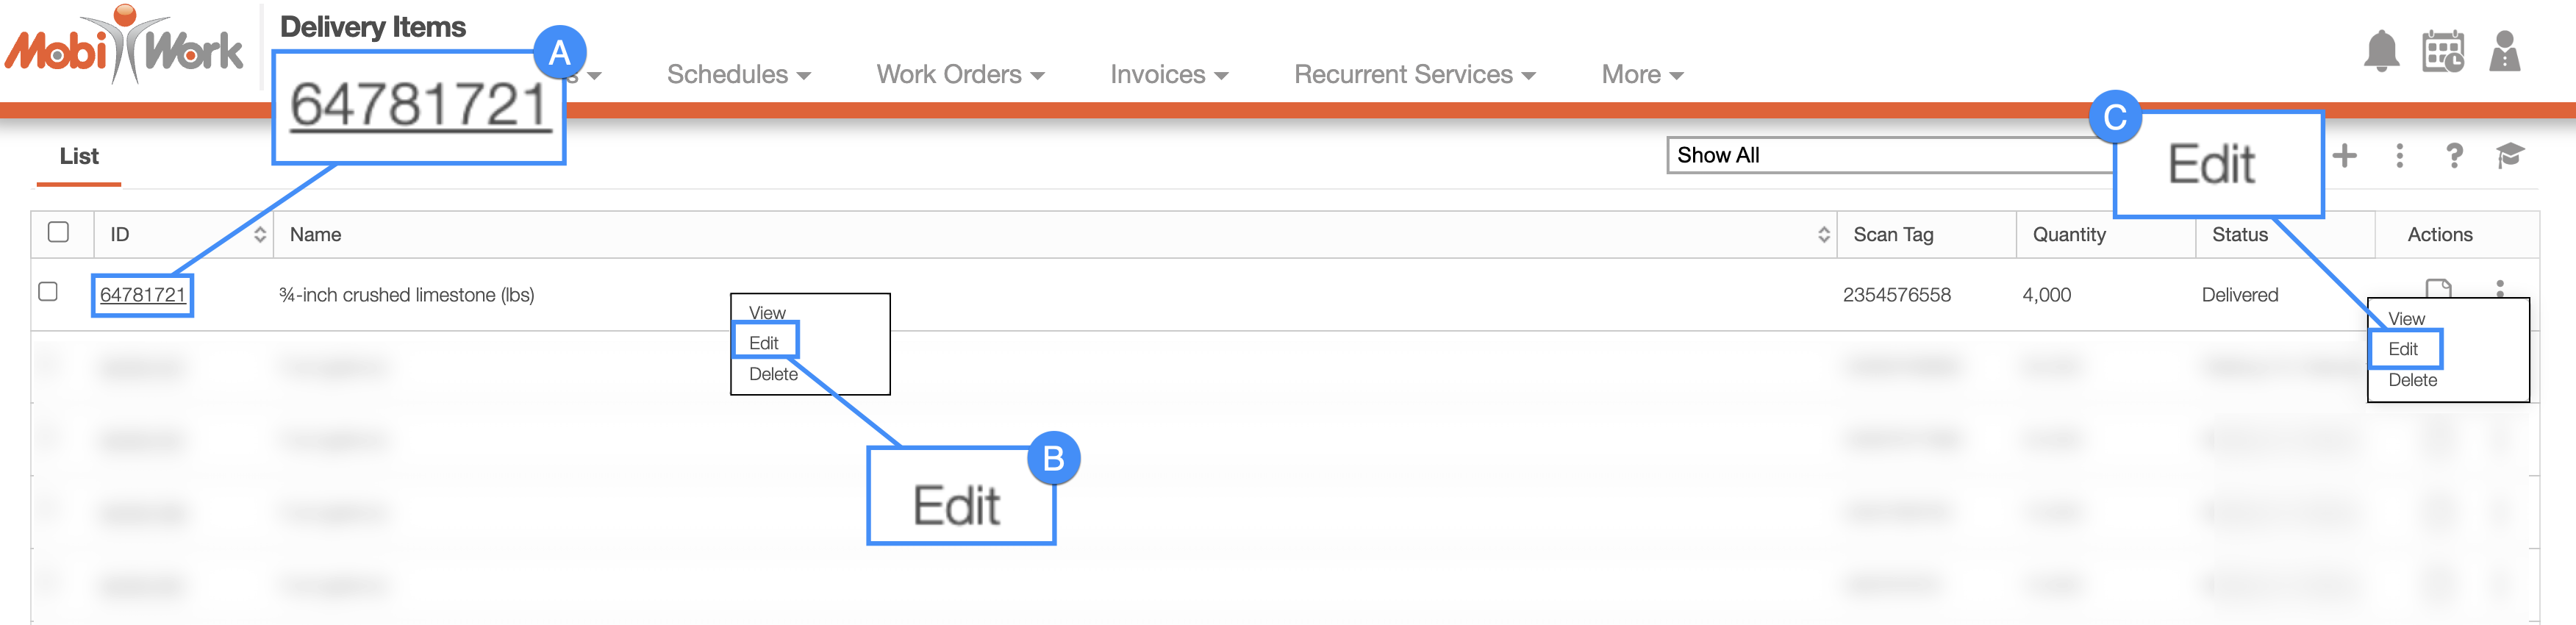
Task: Click the plus icon to add item
Action: pyautogui.click(x=2344, y=155)
